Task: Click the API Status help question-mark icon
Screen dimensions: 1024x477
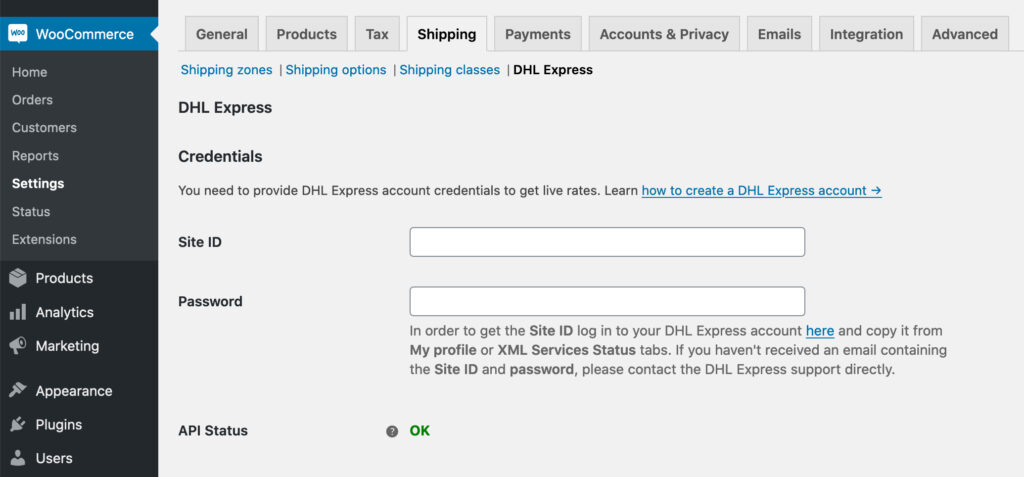Action: tap(392, 431)
